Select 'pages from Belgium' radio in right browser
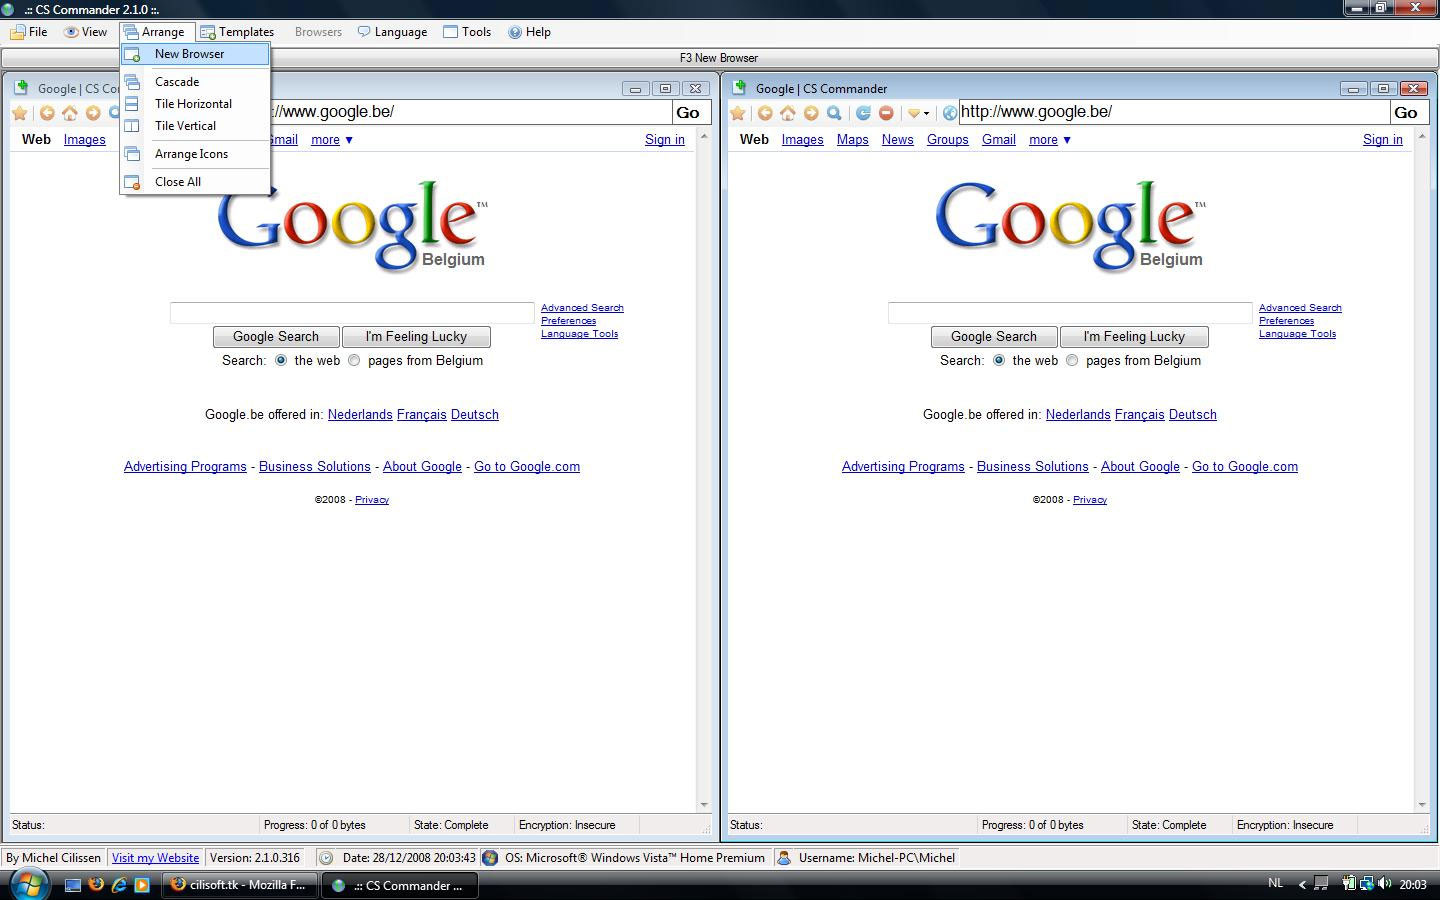 1072,360
